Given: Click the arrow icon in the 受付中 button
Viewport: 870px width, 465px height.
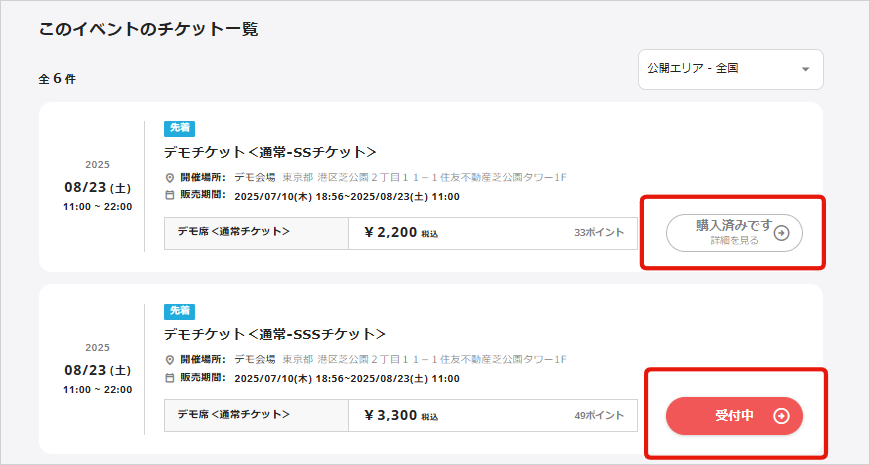Looking at the screenshot, I should coord(782,416).
